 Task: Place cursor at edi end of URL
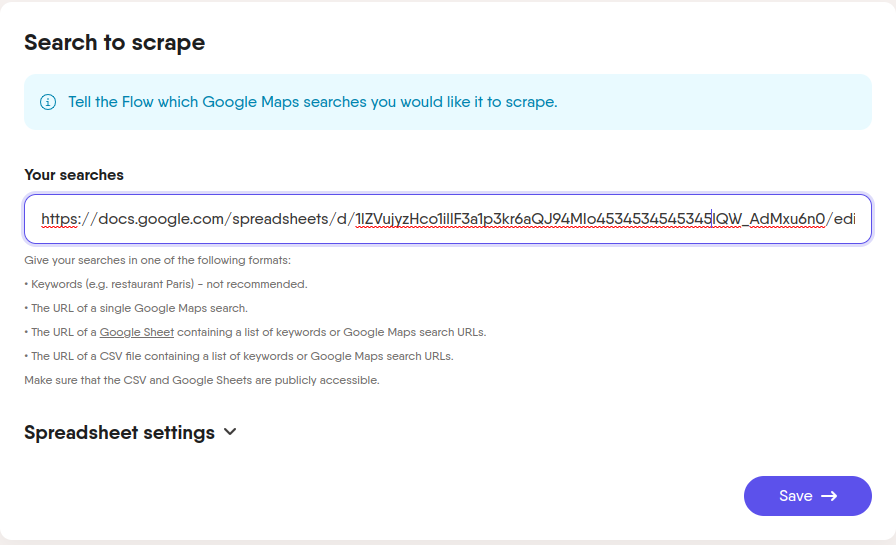[x=845, y=219]
